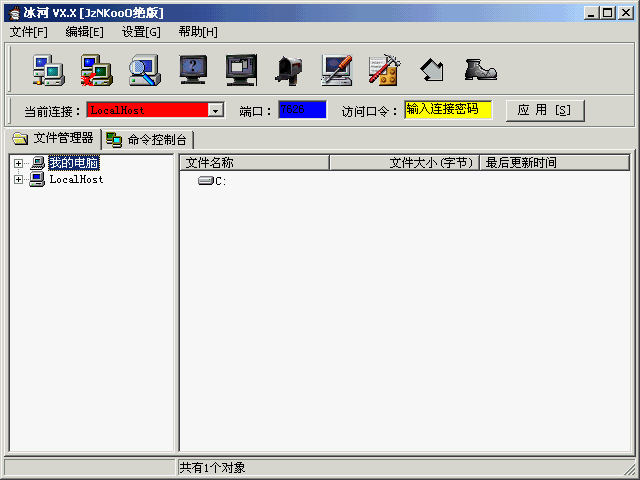Click the monitor with pen icon
The height and width of the screenshot is (480, 640).
[337, 69]
